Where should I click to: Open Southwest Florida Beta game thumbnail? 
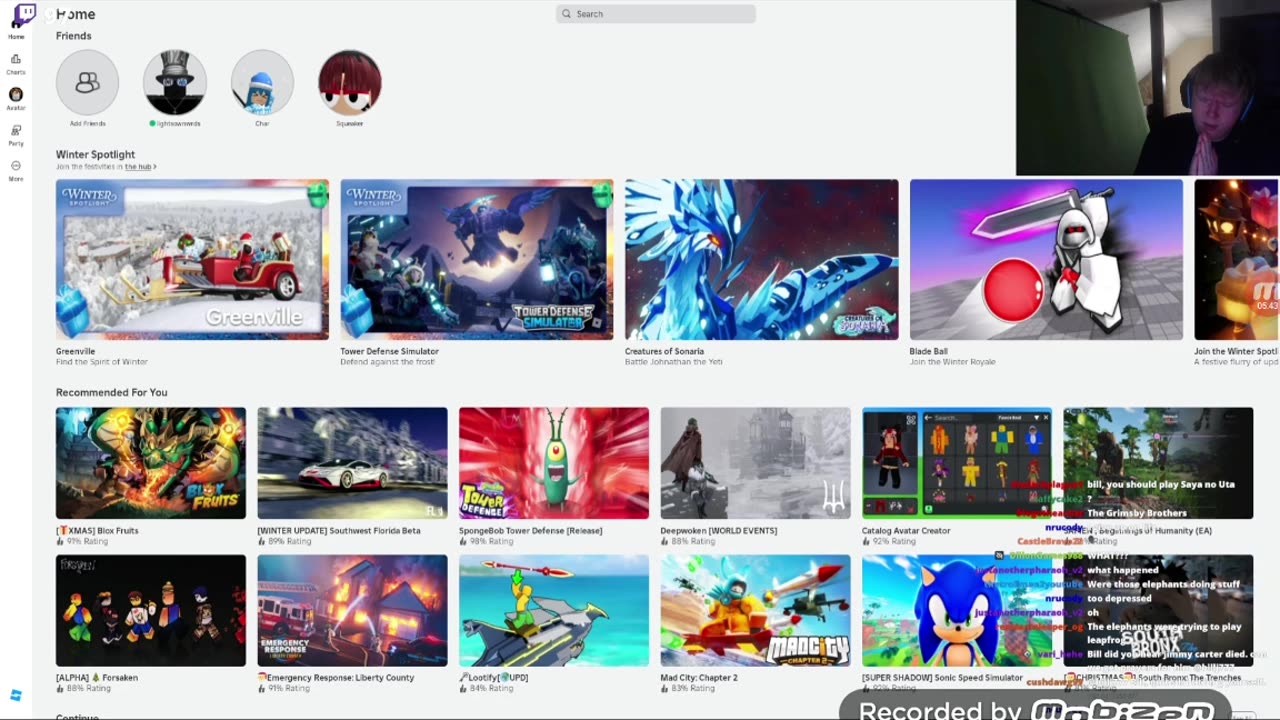pos(352,463)
